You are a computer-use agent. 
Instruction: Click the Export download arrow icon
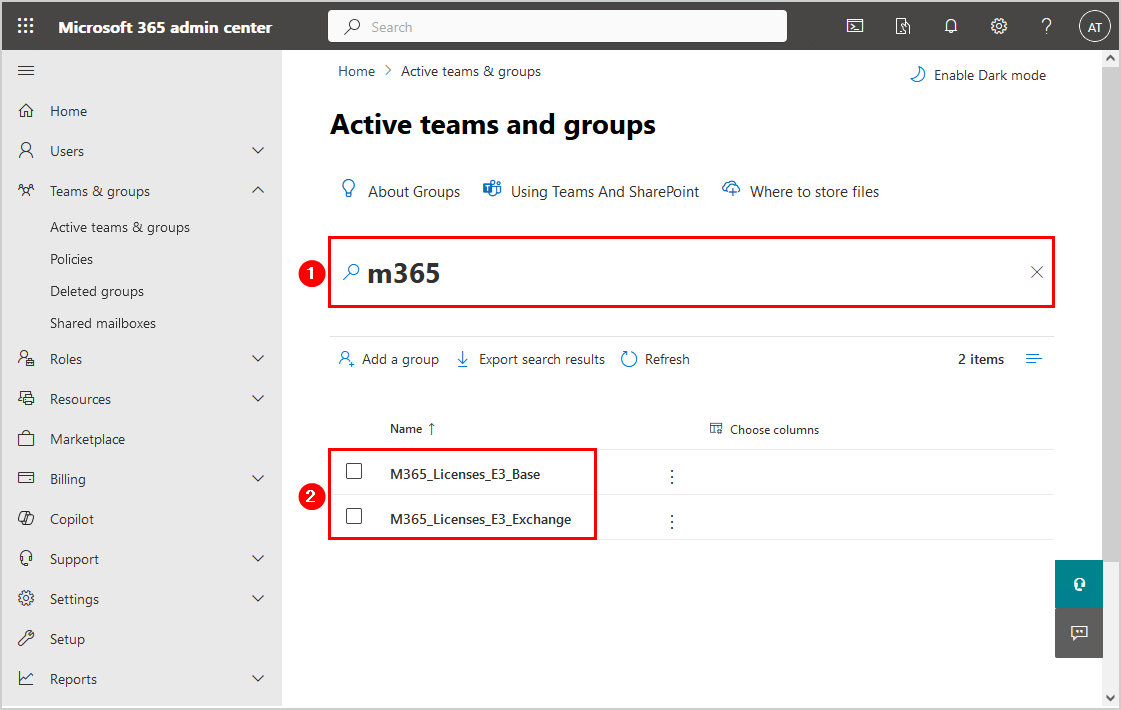(463, 359)
